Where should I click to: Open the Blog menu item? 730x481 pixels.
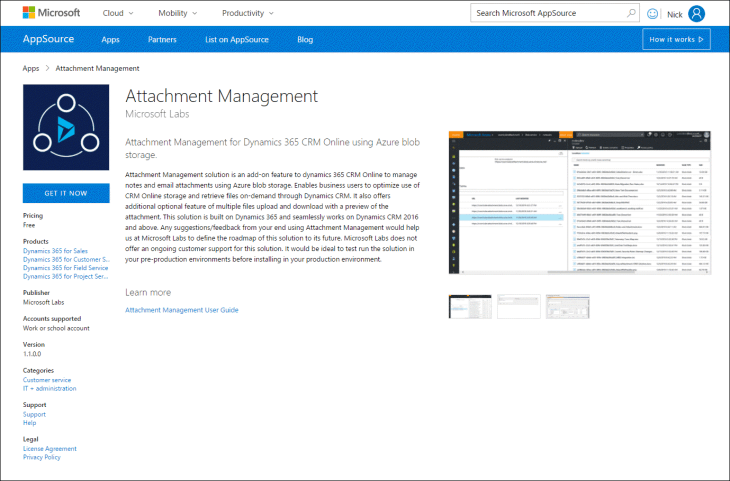coord(305,40)
